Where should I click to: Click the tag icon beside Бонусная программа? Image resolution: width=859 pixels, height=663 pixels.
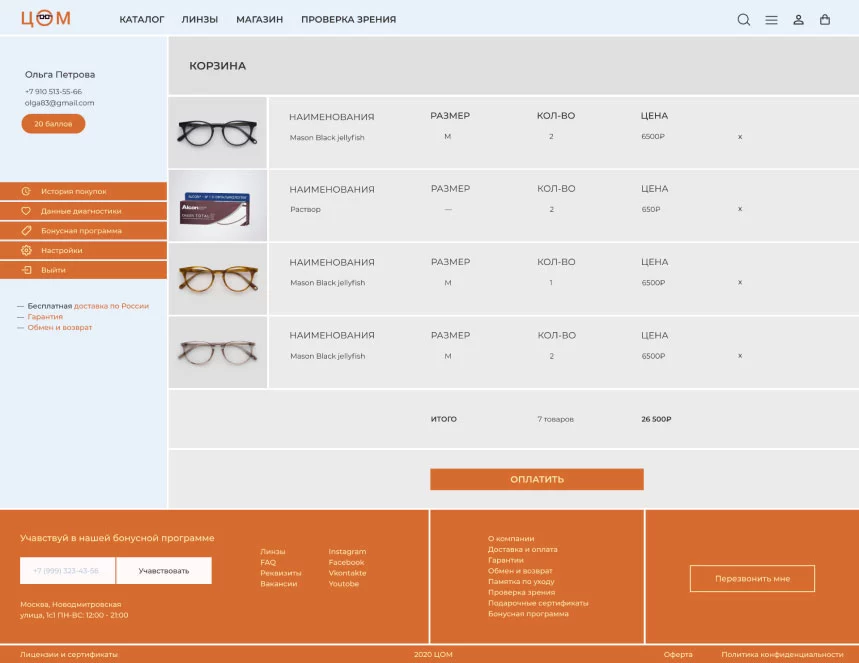click(26, 231)
